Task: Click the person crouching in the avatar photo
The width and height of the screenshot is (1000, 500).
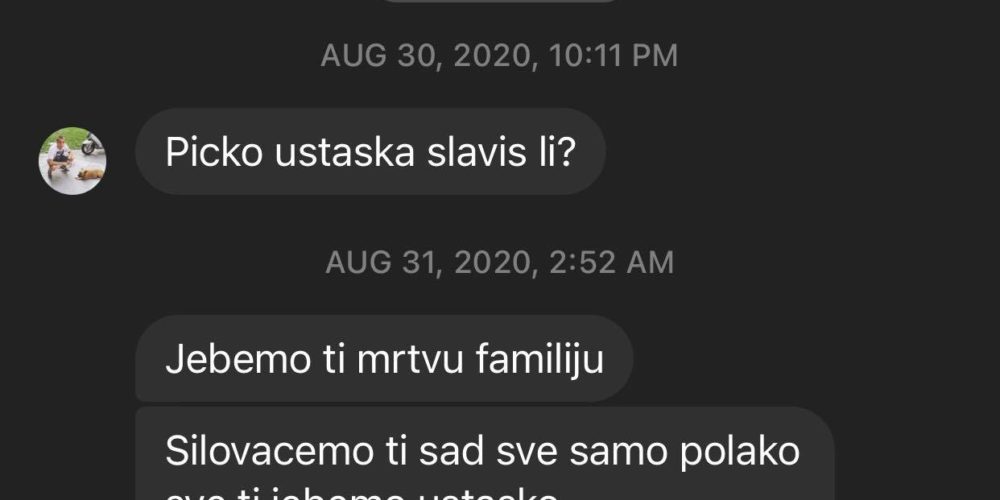Action: point(60,156)
